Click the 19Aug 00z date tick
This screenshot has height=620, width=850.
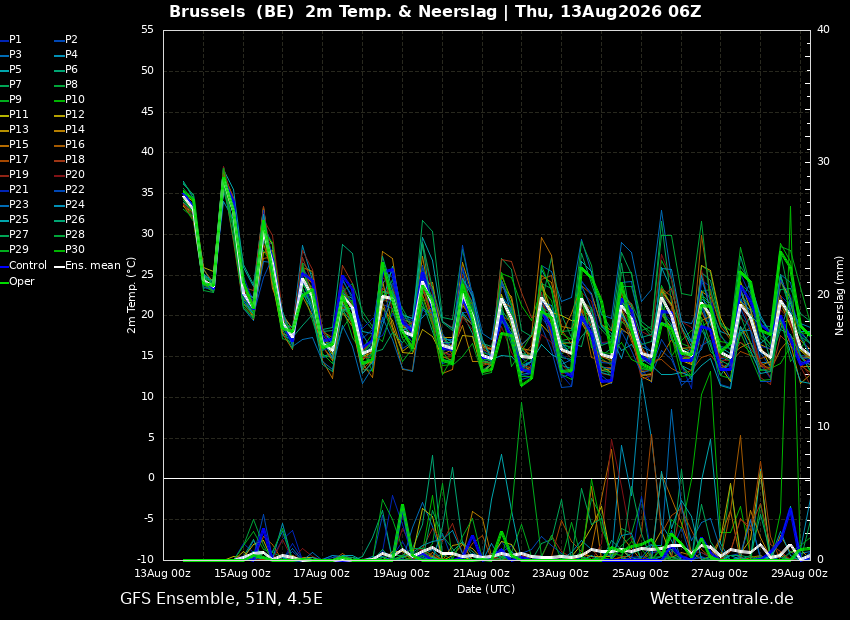point(402,573)
